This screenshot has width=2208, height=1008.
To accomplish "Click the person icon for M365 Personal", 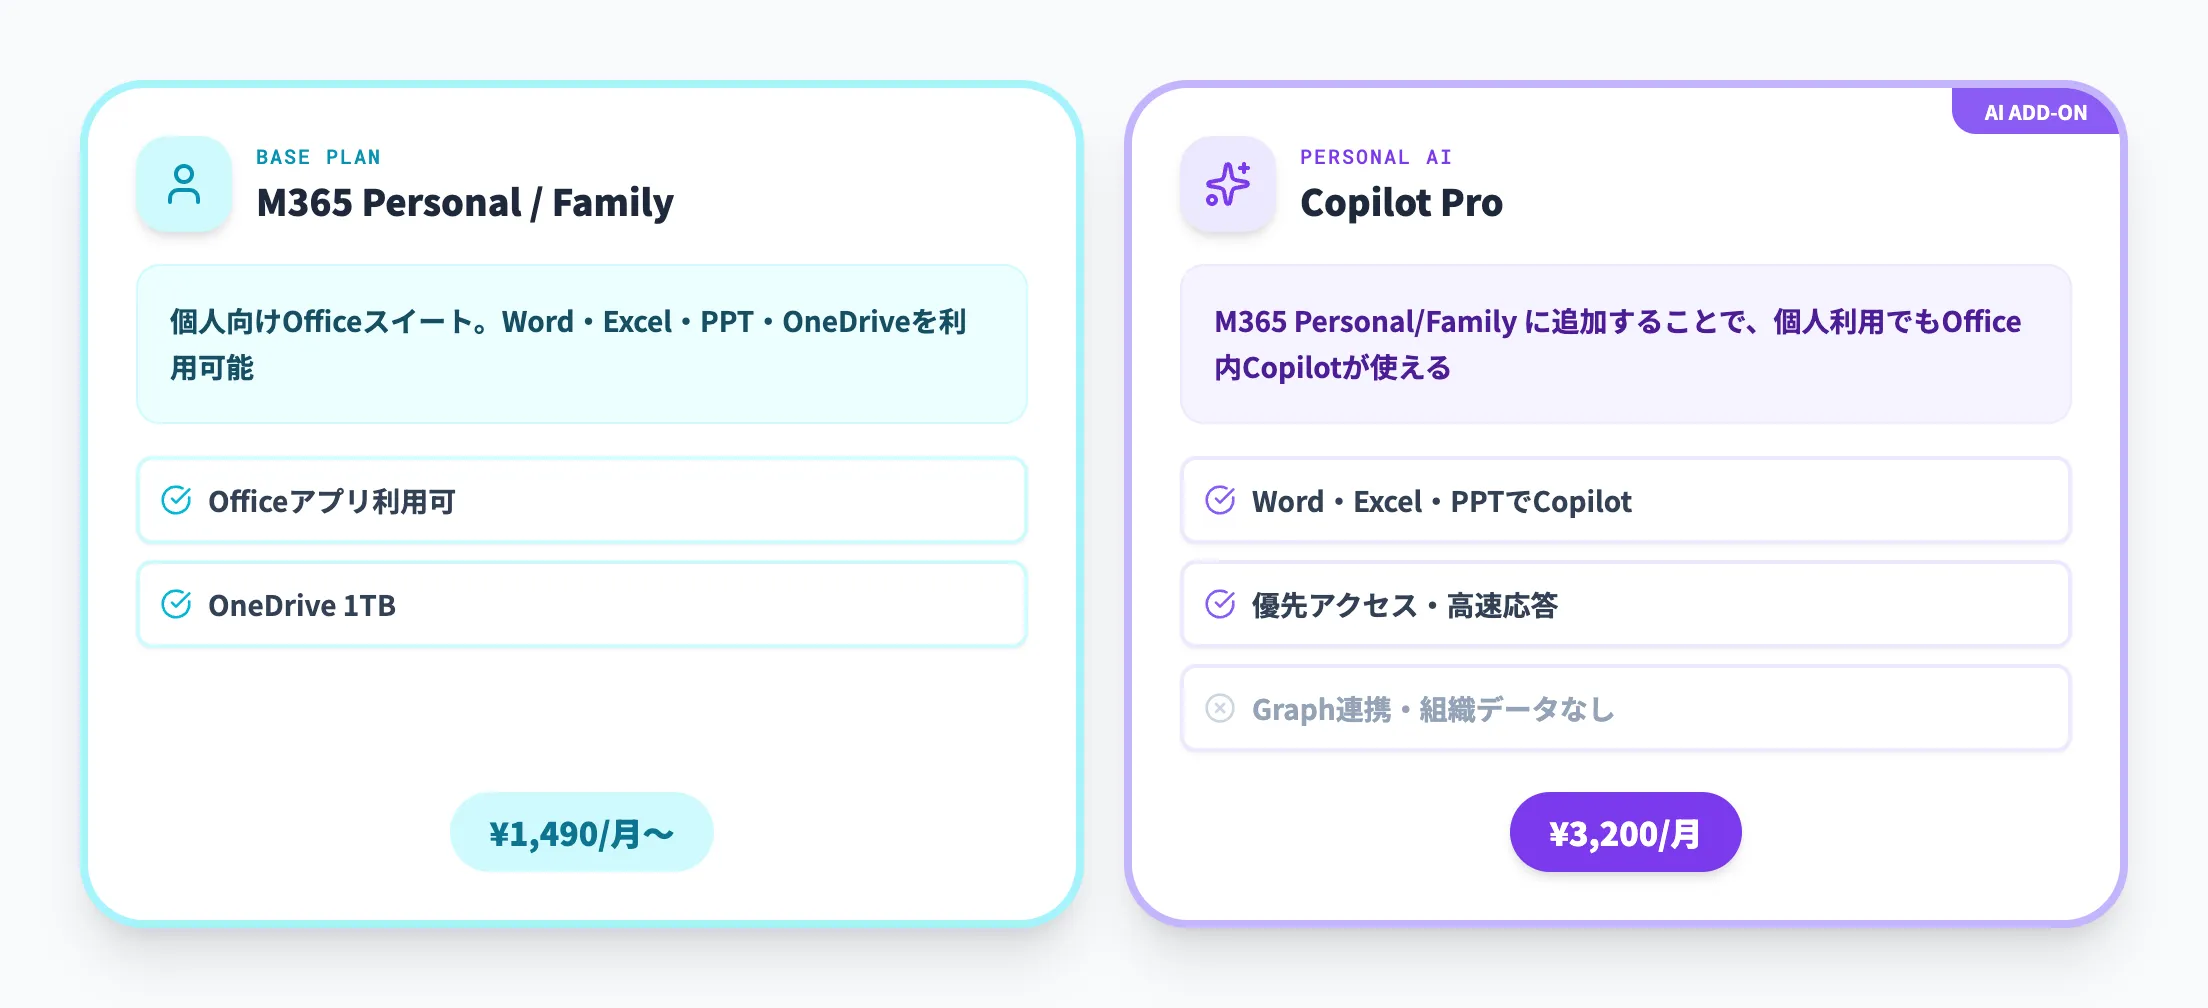I will coord(184,185).
